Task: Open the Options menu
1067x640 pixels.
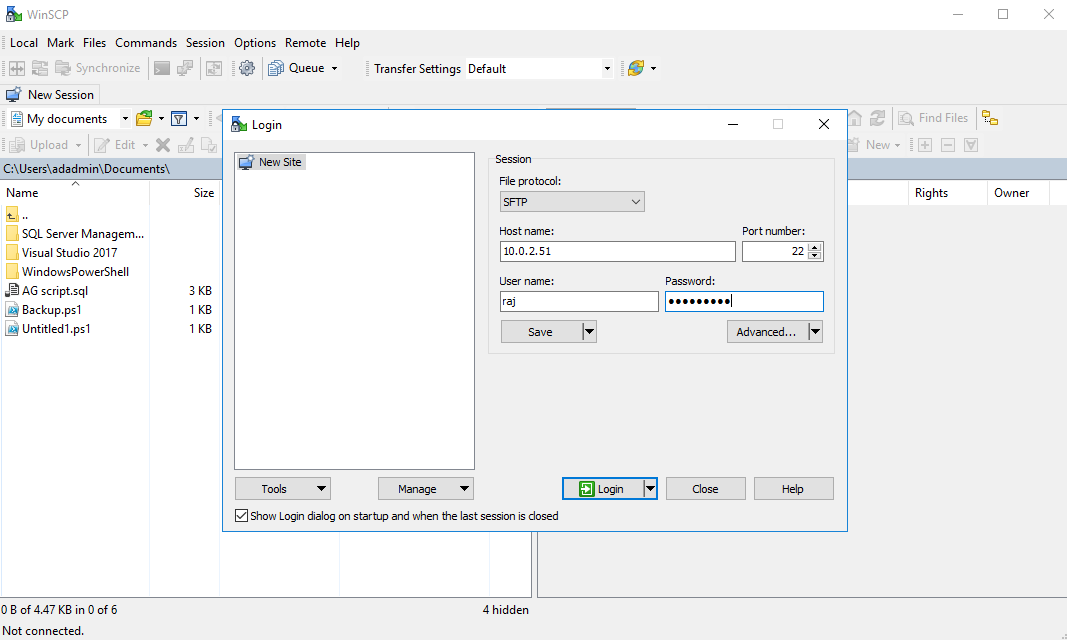Action: [255, 43]
